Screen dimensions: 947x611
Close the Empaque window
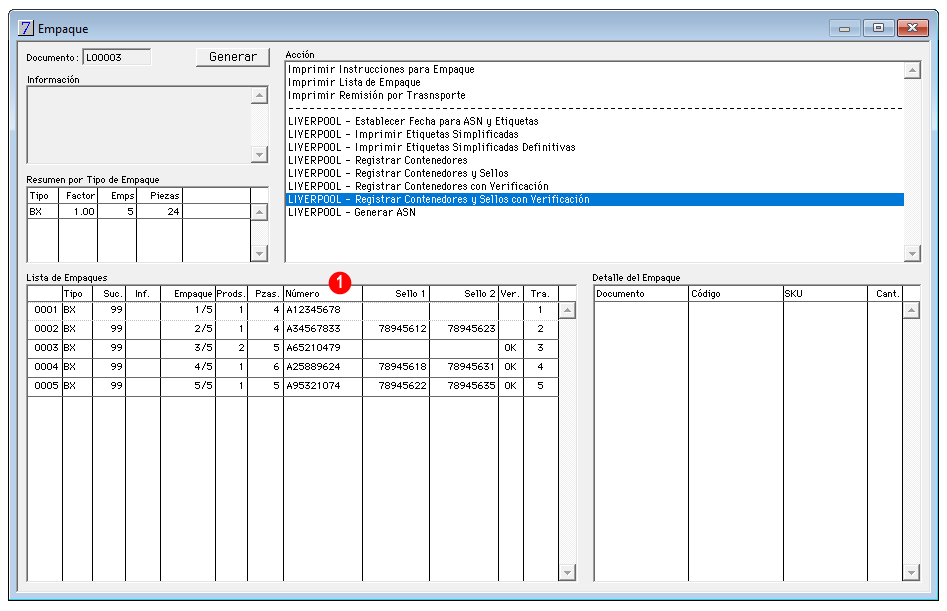tap(913, 28)
